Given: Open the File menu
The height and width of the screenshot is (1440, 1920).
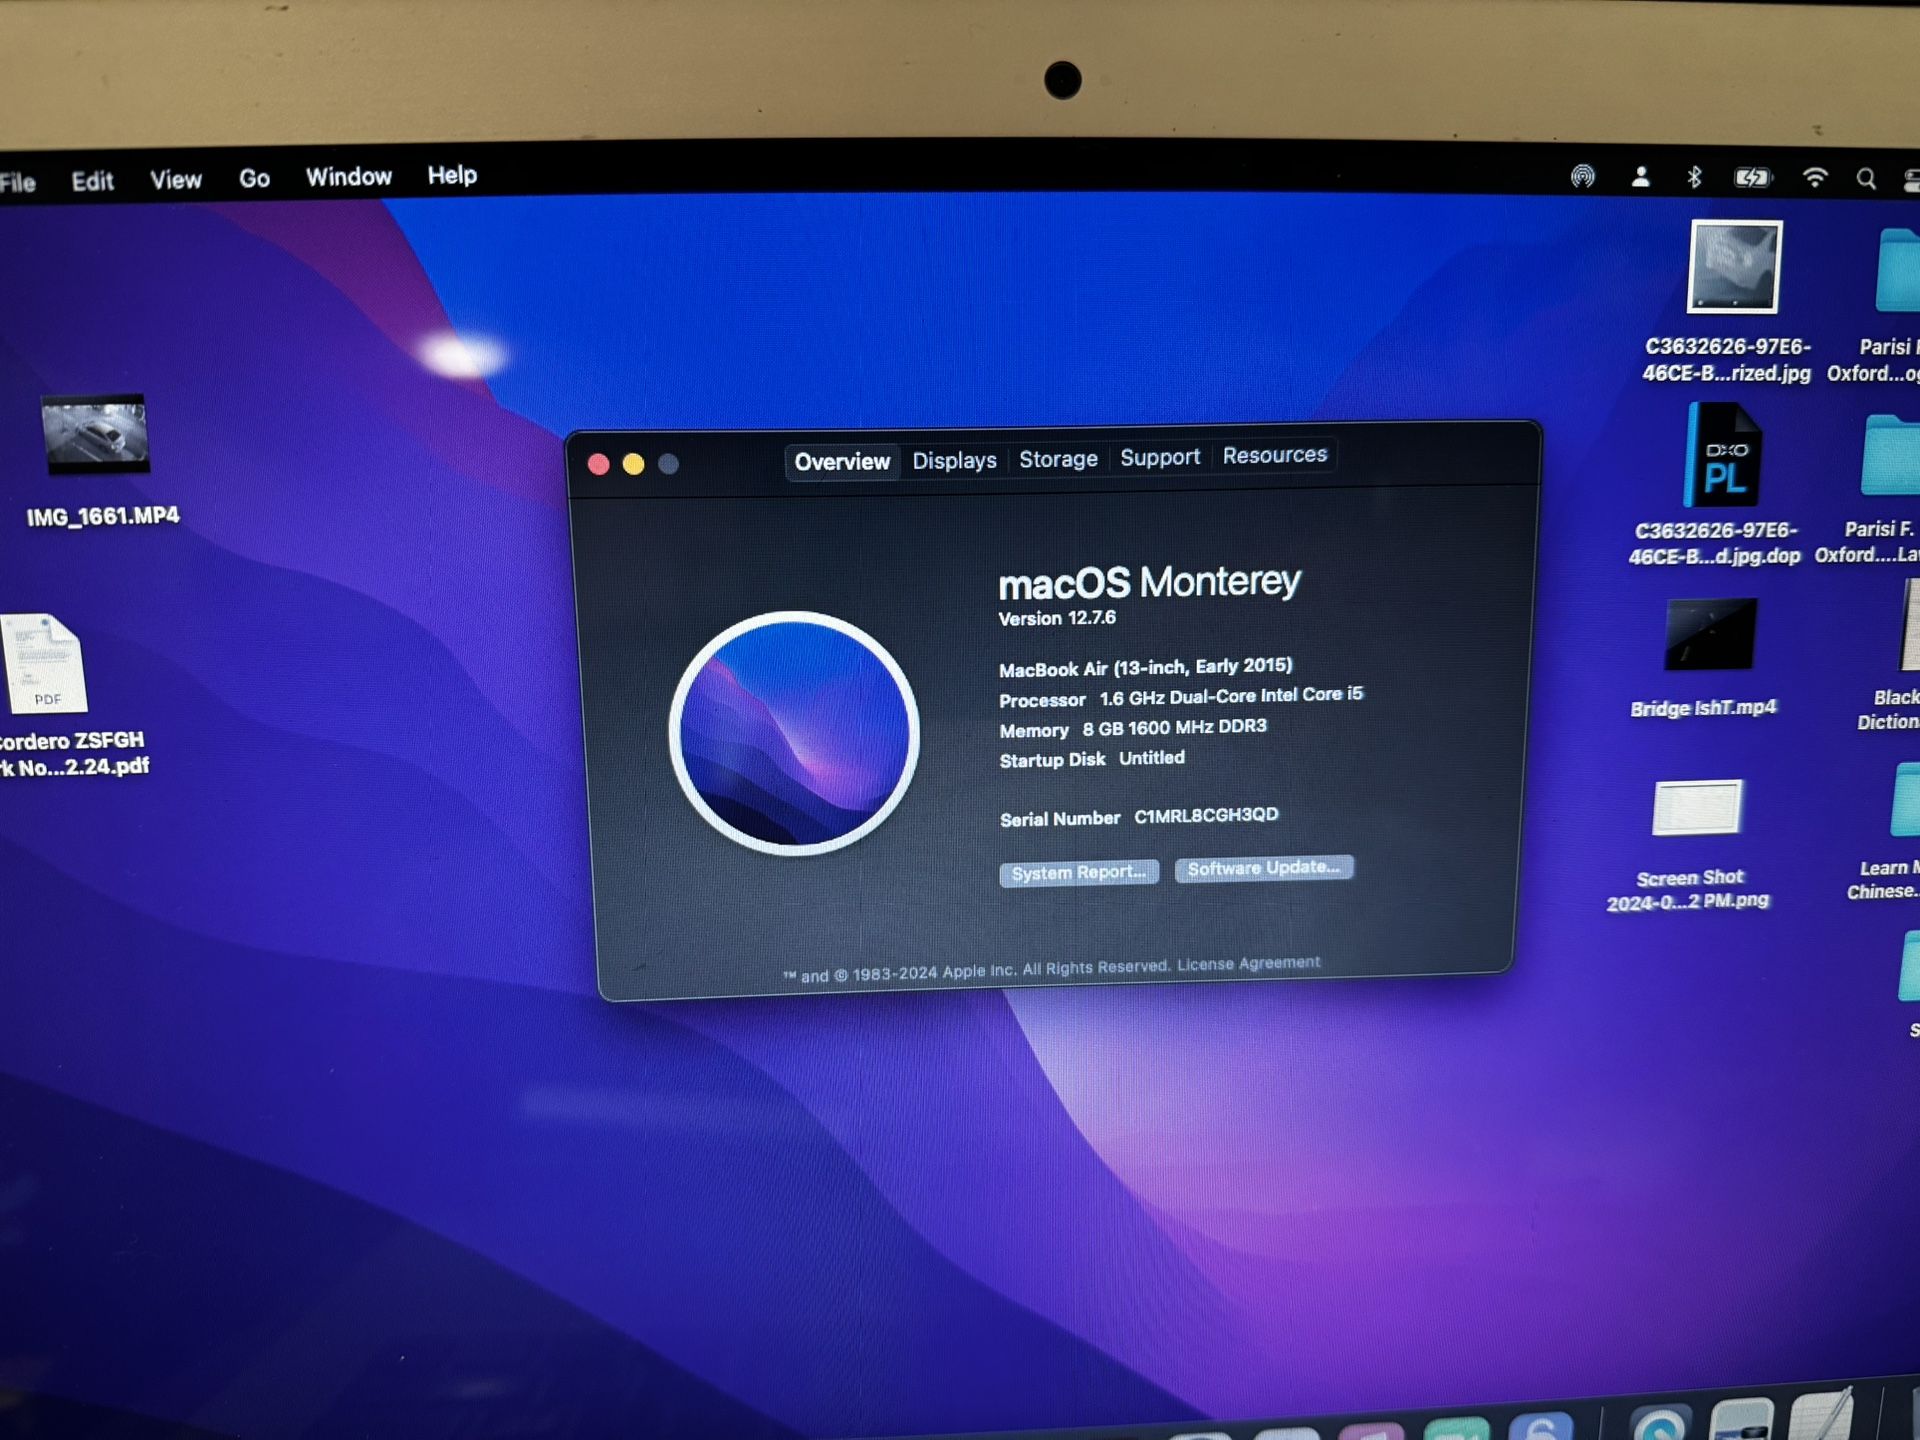Looking at the screenshot, I should tap(18, 182).
